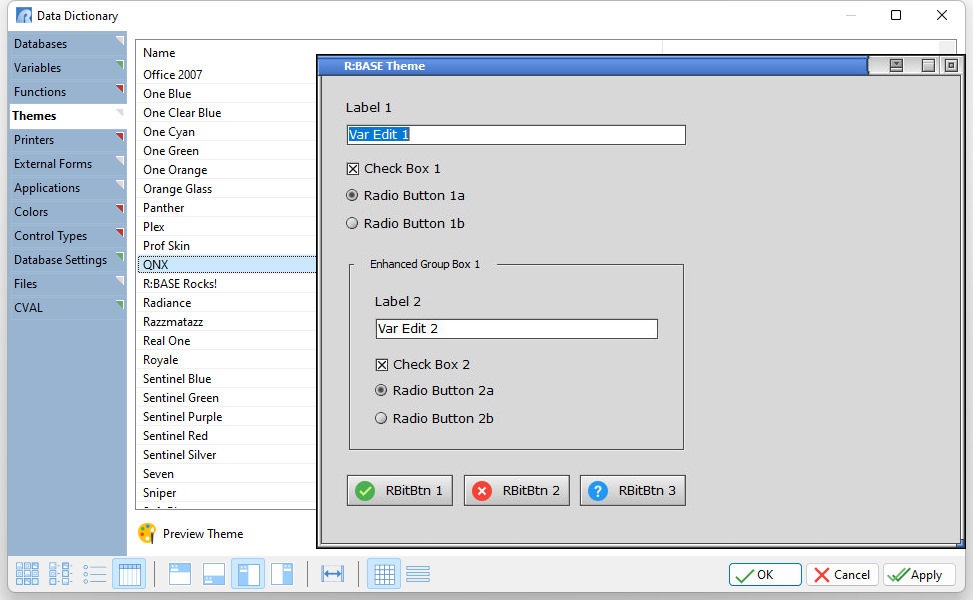Open the Colors tab

[x=68, y=212]
